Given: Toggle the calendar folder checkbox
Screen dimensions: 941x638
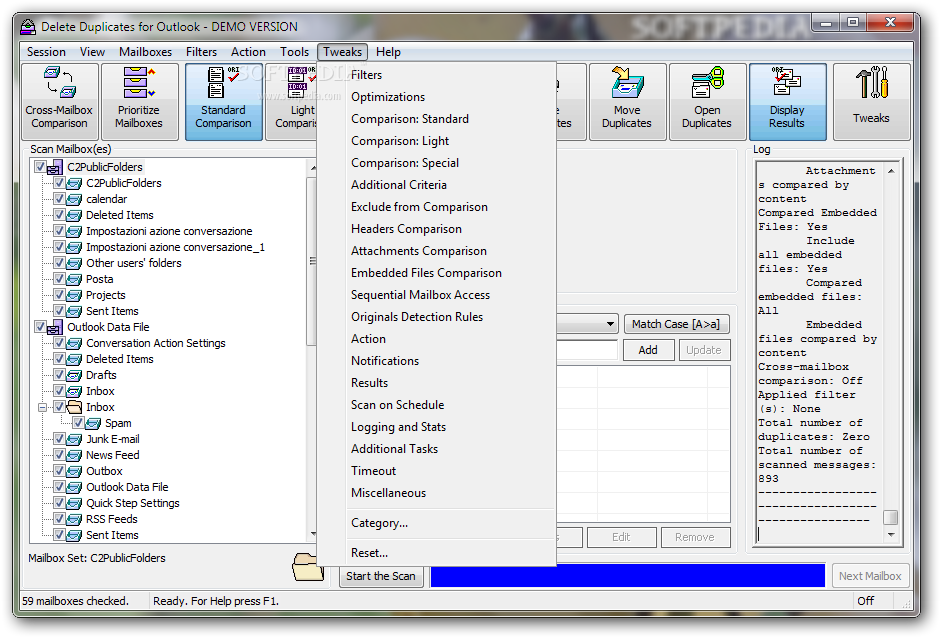Looking at the screenshot, I should click(59, 199).
